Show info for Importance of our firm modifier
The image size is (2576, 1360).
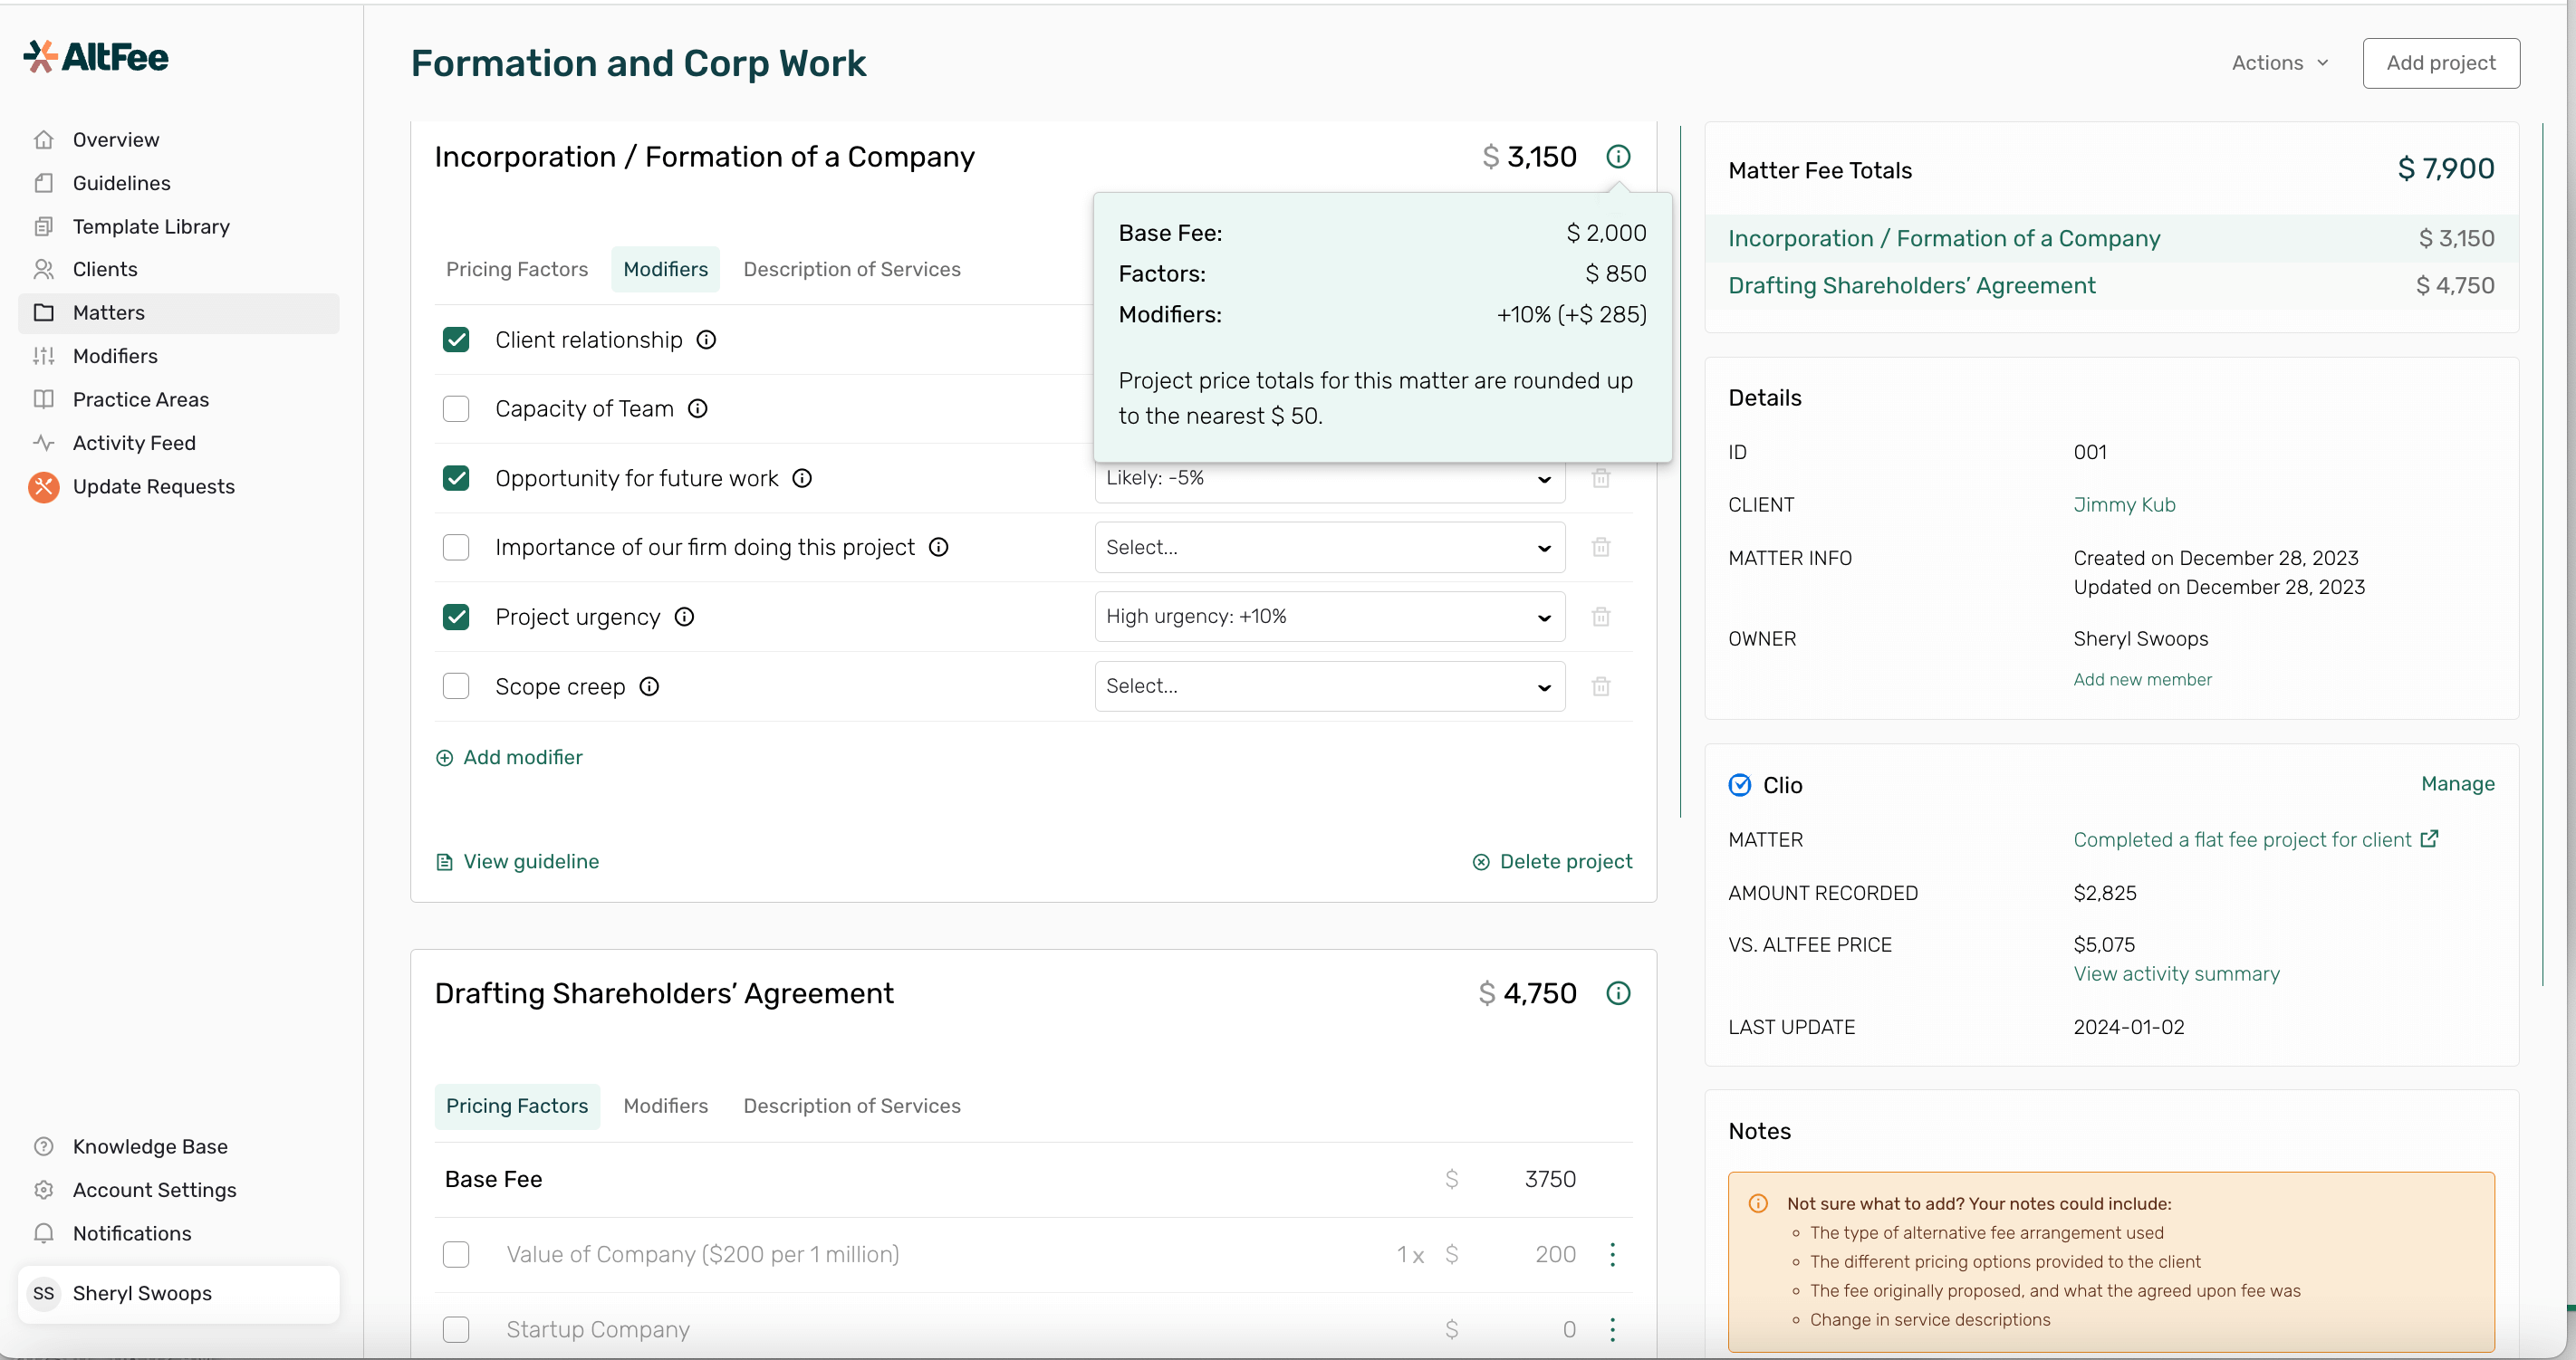938,547
